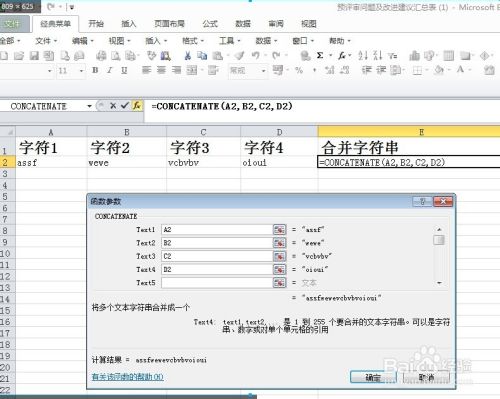This screenshot has width=500, height=399.
Task: Click the Increase Decimal icon
Action: click(330, 70)
